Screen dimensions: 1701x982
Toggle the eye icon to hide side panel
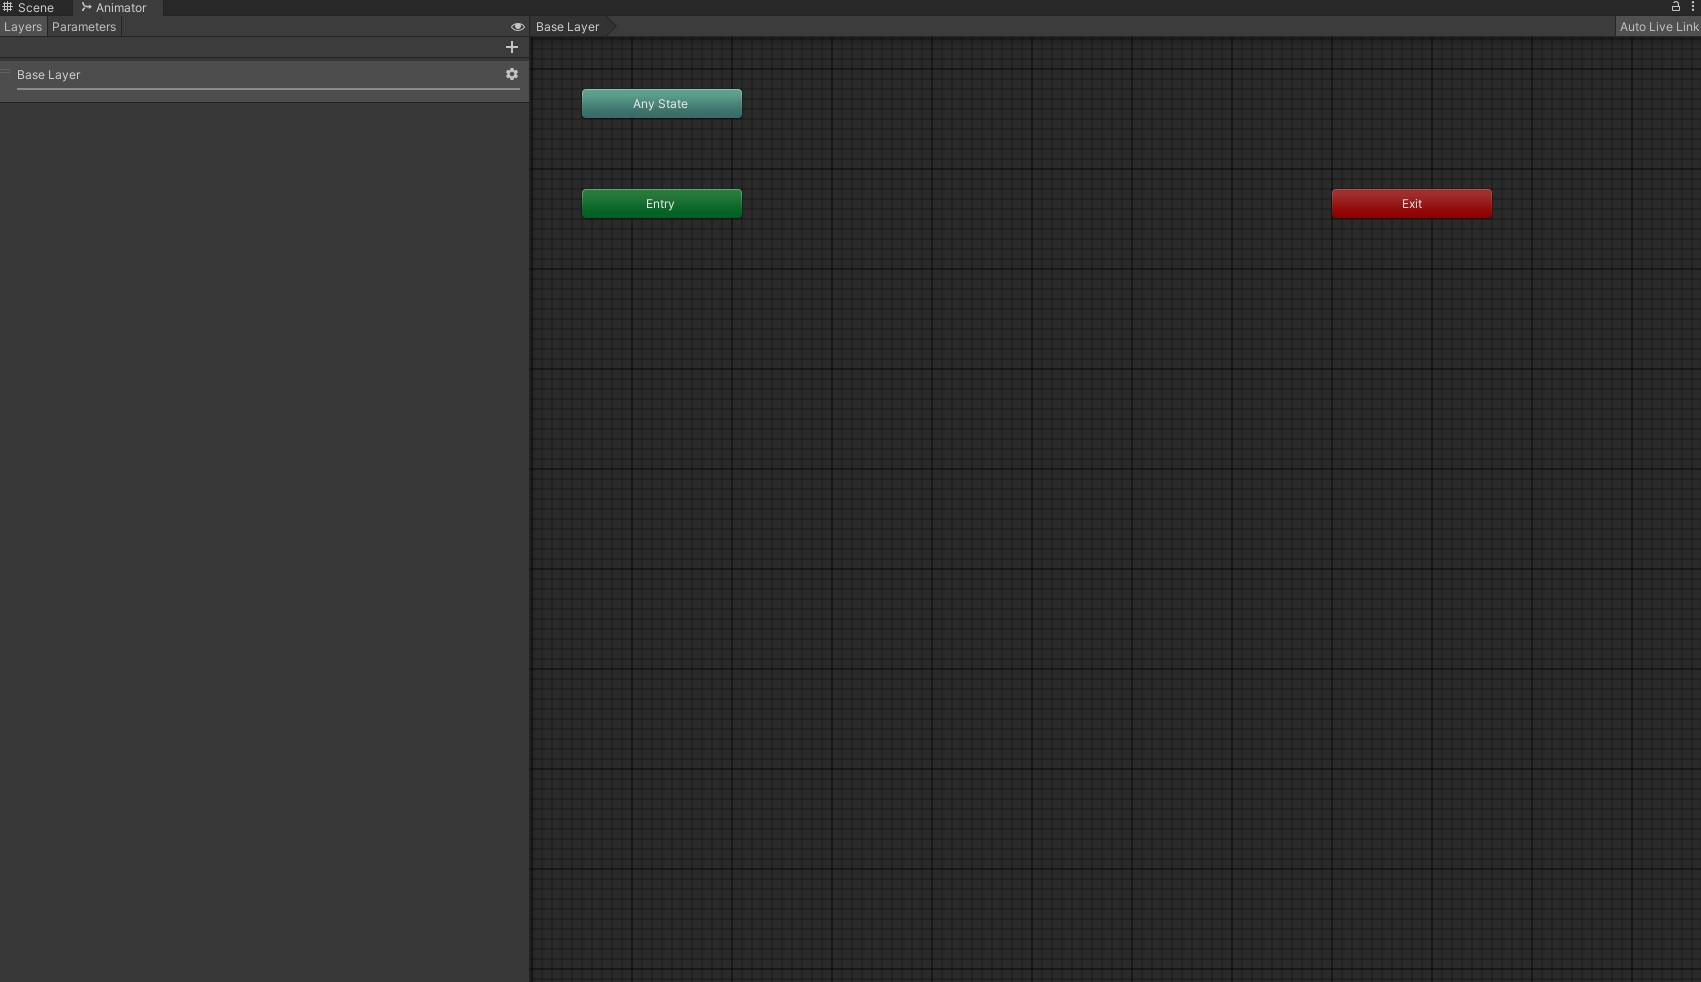[517, 27]
